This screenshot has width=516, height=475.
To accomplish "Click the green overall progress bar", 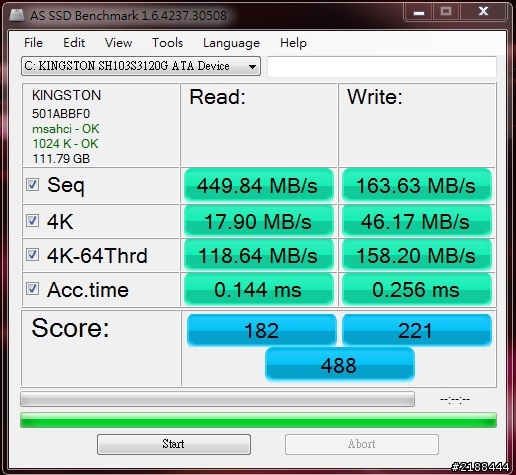I will (x=258, y=420).
